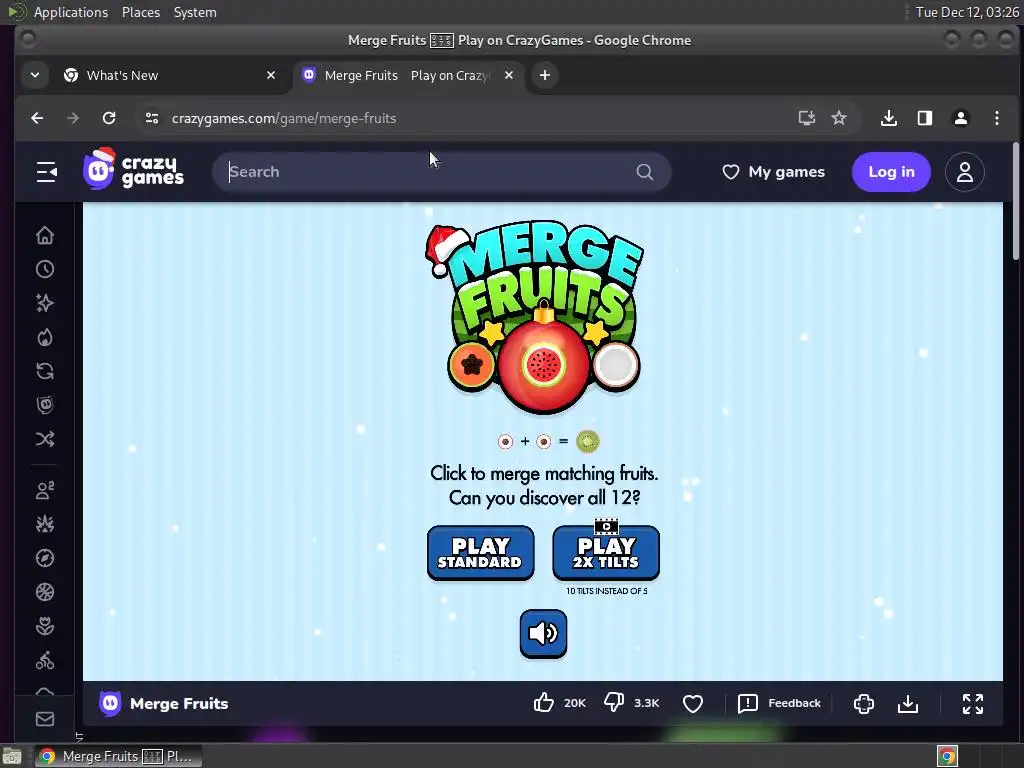Screen dimensions: 1024x768
Task: Go to Home in the sidebar
Action: (45, 235)
